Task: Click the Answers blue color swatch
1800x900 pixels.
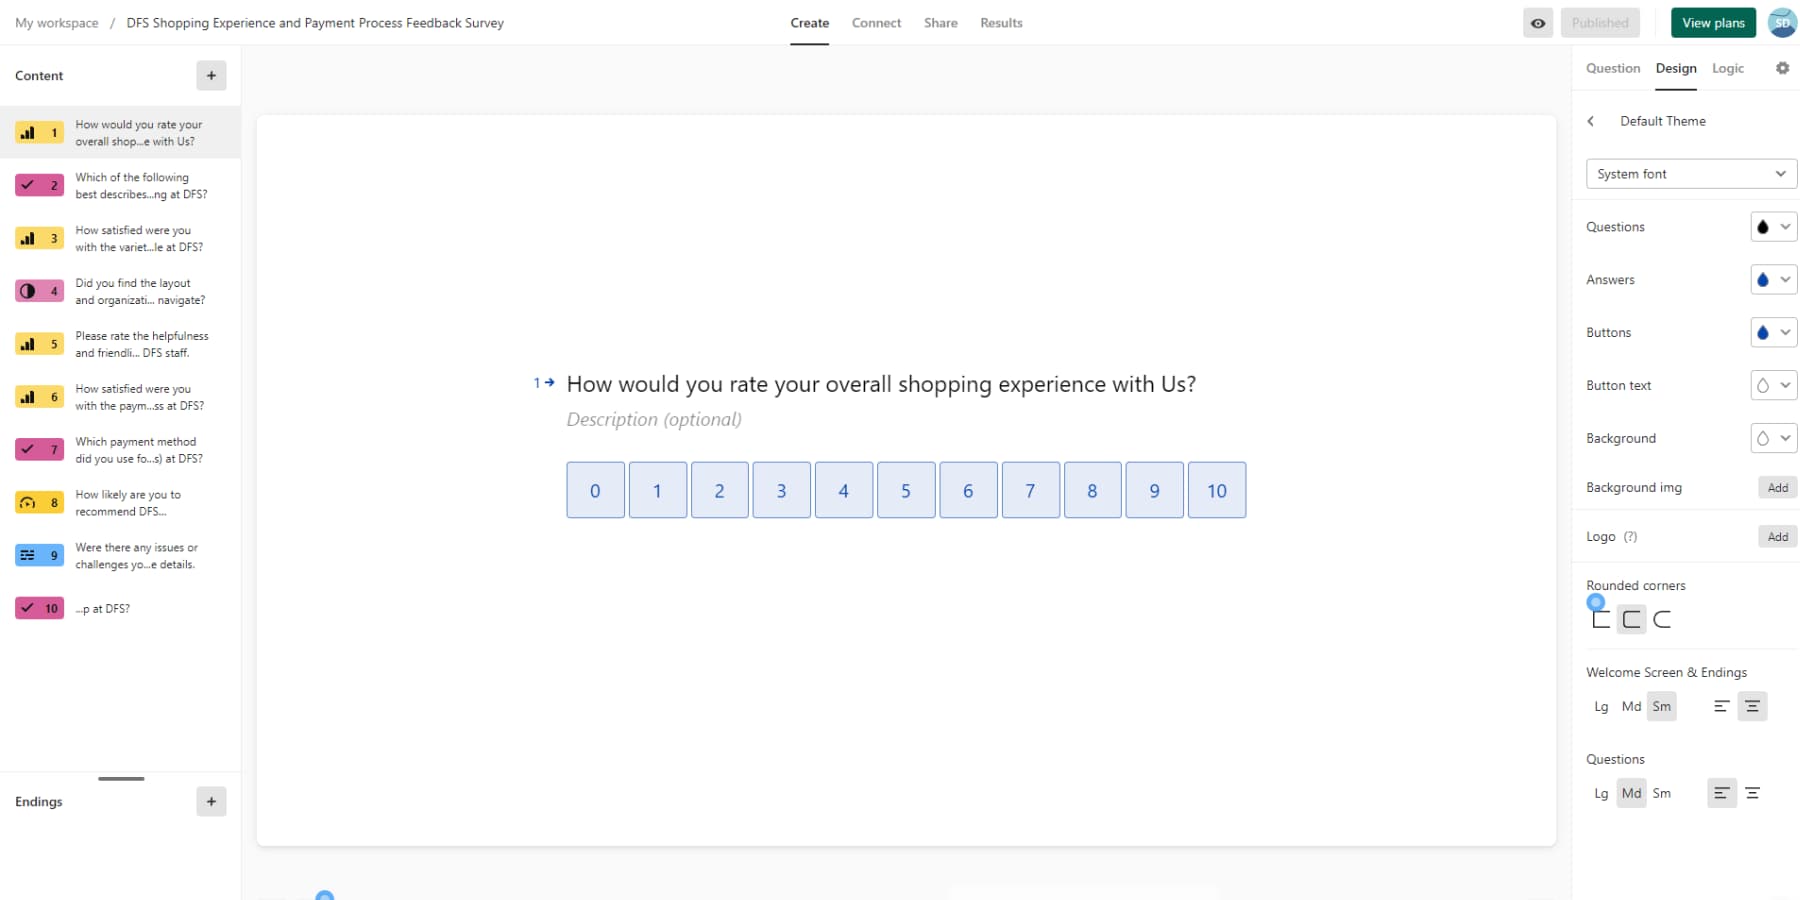Action: pos(1763,279)
